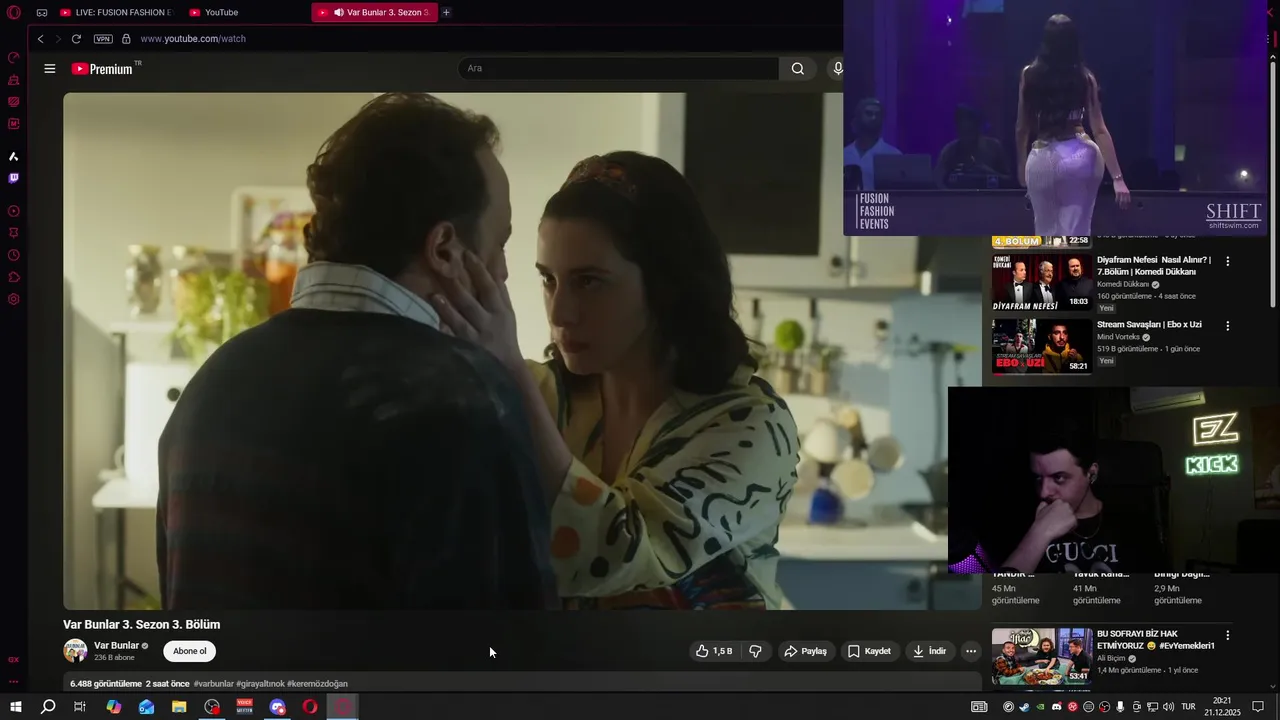Open Twitch panel in Opera sidebar

[x=14, y=178]
